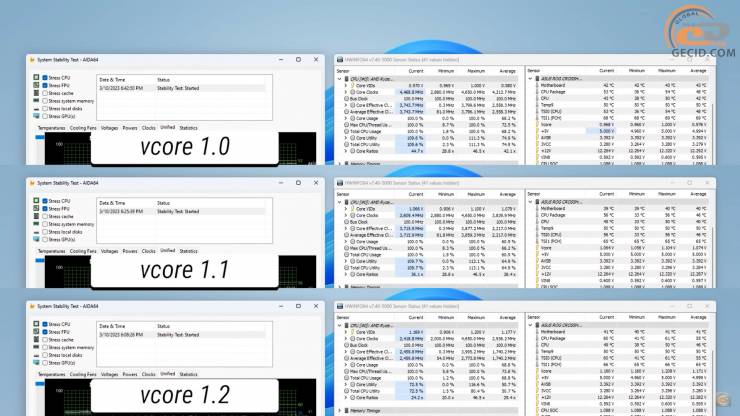Switch to Voltages tab in vcore 1.1 window
Viewport: 740px width, 416px height.
point(109,251)
